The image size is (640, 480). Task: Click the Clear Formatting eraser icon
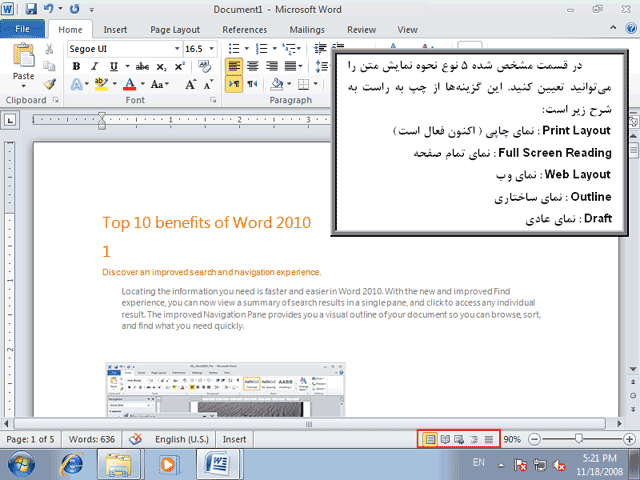pyautogui.click(x=204, y=66)
